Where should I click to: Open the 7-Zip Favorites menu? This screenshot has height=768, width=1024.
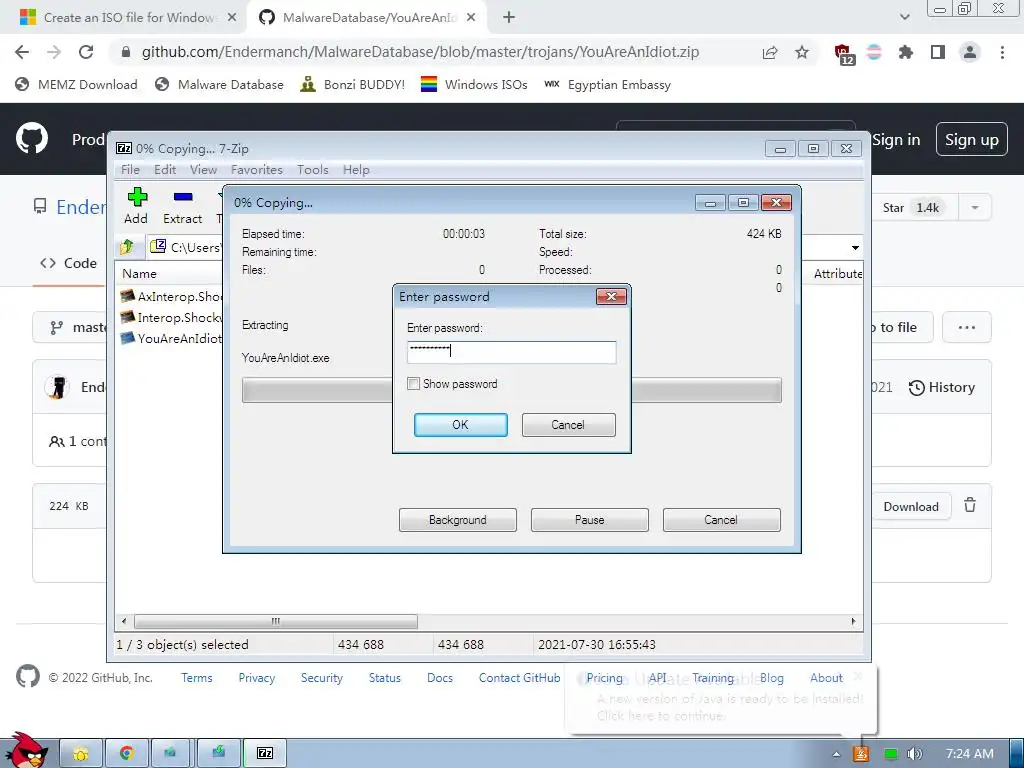(x=257, y=170)
